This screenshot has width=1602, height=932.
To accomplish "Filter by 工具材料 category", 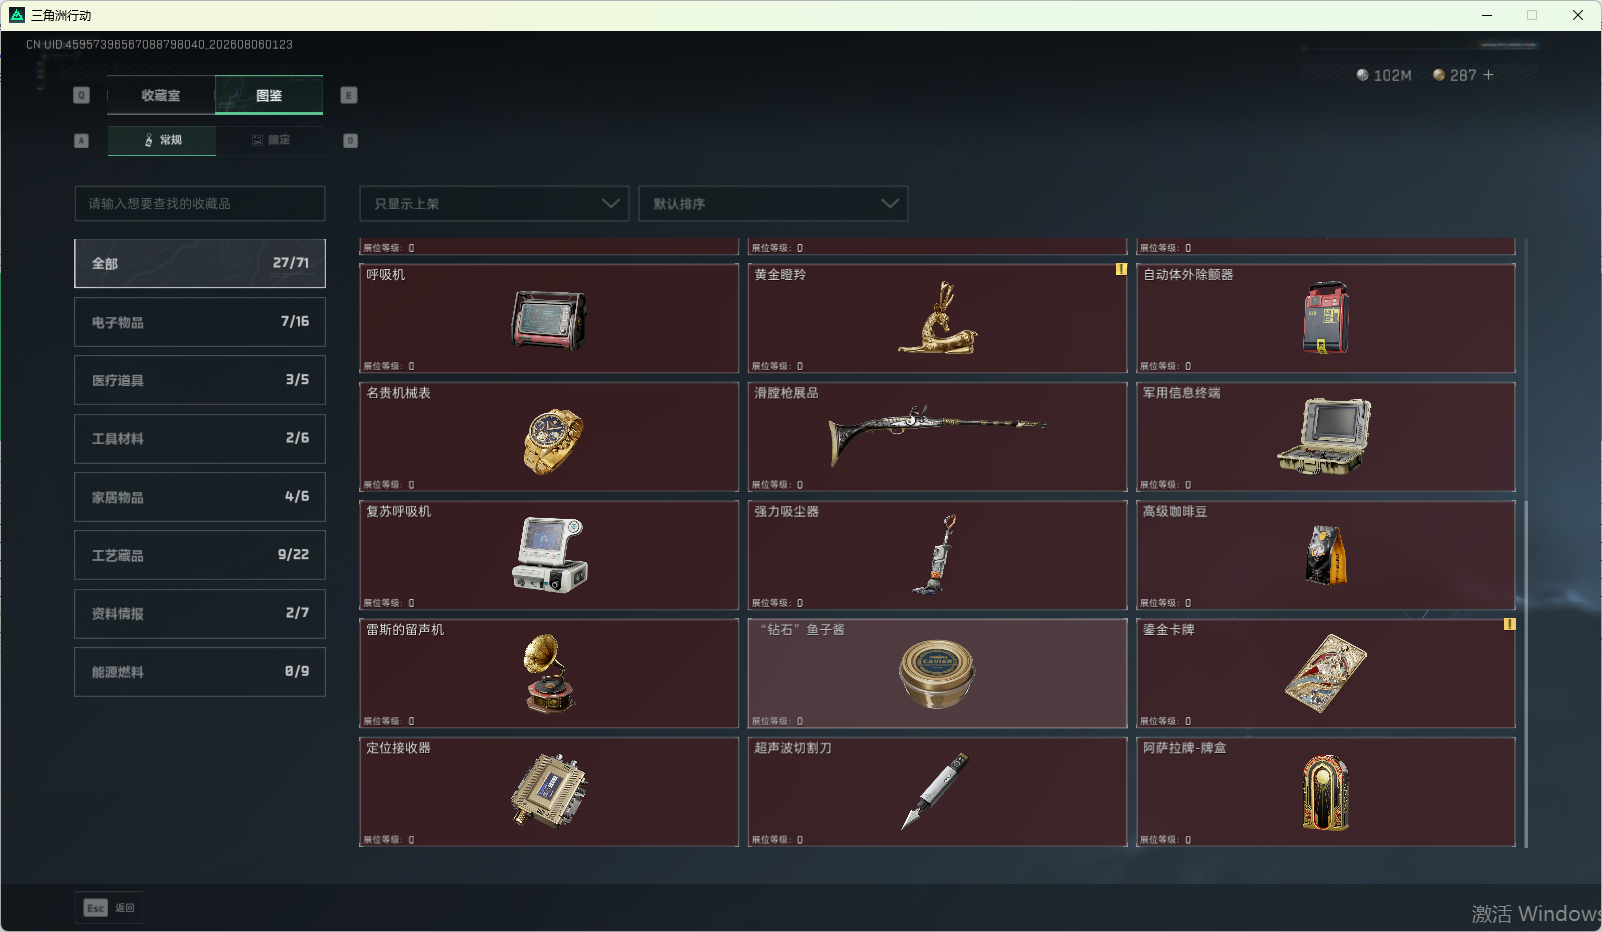I will pyautogui.click(x=200, y=439).
